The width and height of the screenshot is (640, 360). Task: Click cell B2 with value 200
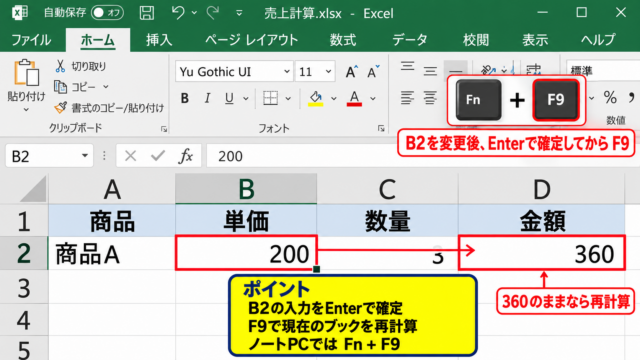(x=246, y=253)
